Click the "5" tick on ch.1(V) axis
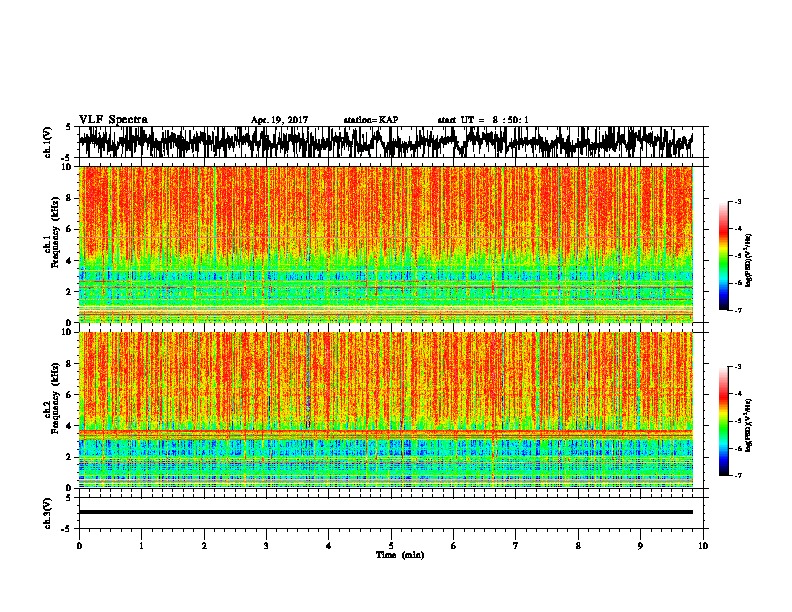 coord(68,127)
